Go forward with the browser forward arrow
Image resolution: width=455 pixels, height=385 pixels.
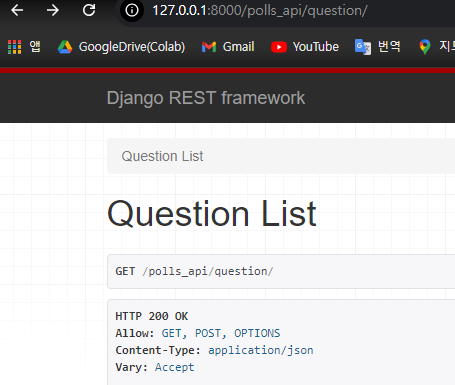pos(53,10)
